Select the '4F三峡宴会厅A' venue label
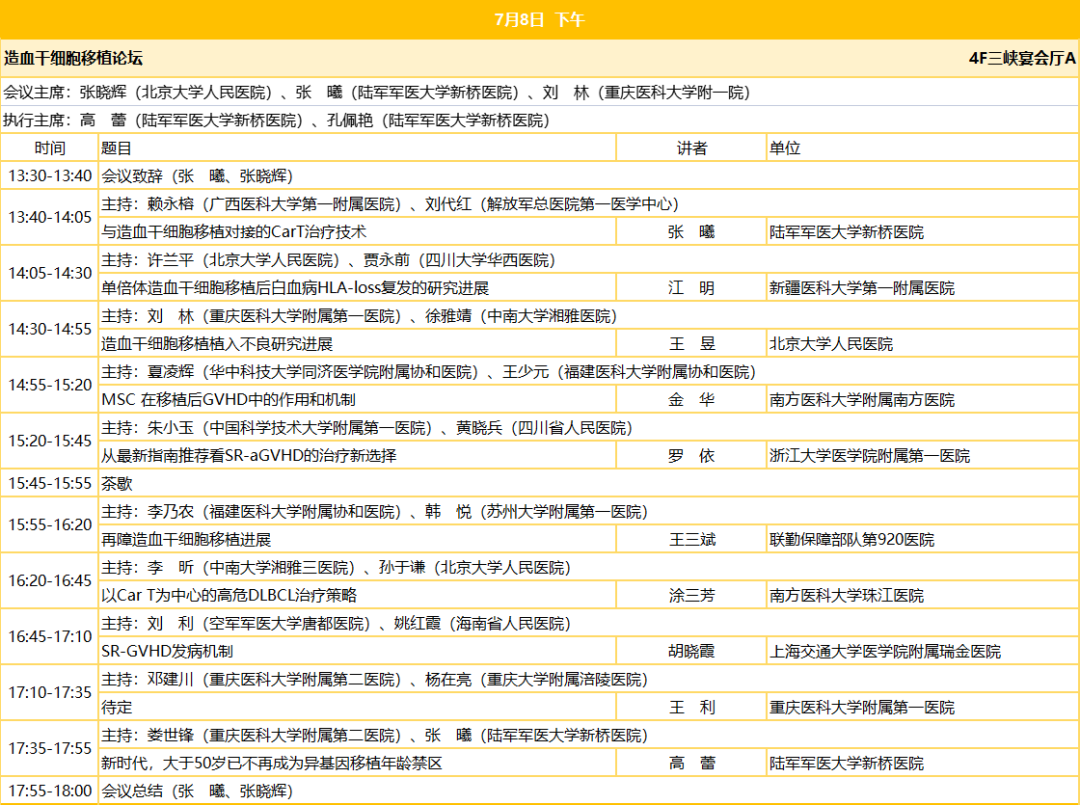1080x805 pixels. 1021,59
